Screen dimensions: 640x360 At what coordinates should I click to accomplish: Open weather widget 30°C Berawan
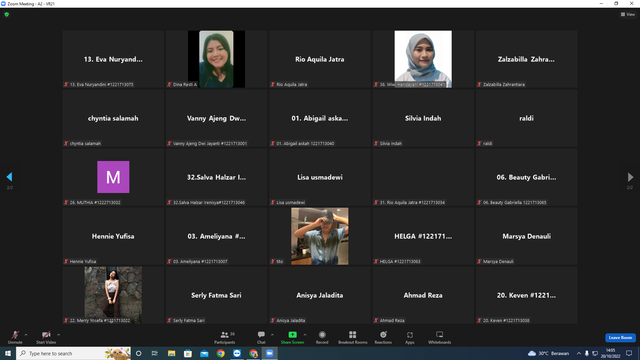[549, 353]
